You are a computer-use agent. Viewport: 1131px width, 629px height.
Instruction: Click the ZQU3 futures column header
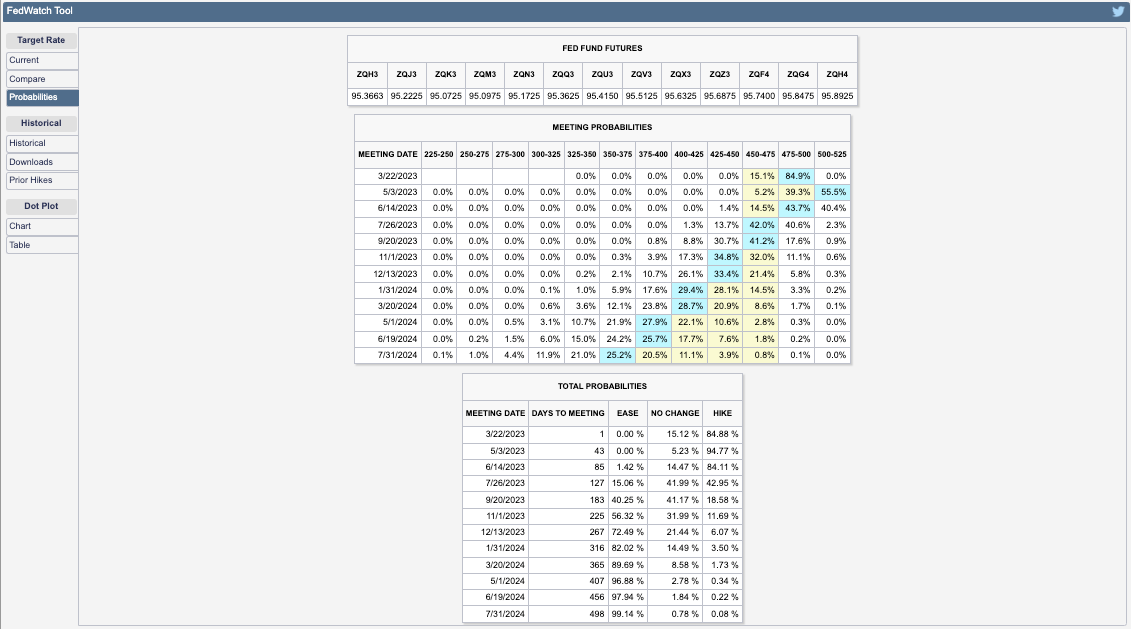(x=602, y=74)
